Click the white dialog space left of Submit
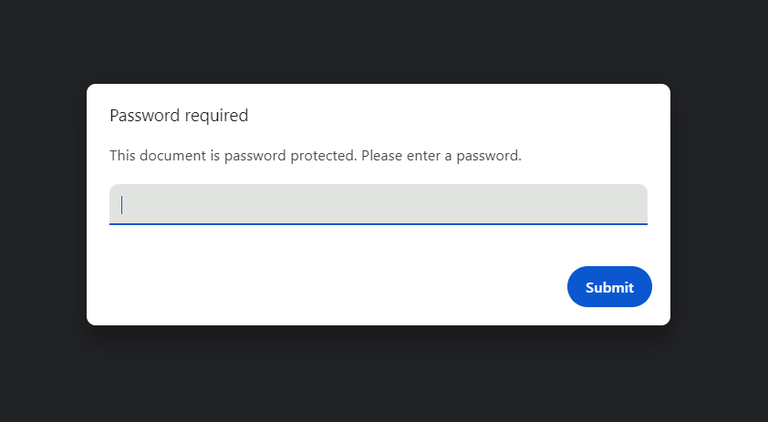The image size is (768, 422). [x=330, y=288]
